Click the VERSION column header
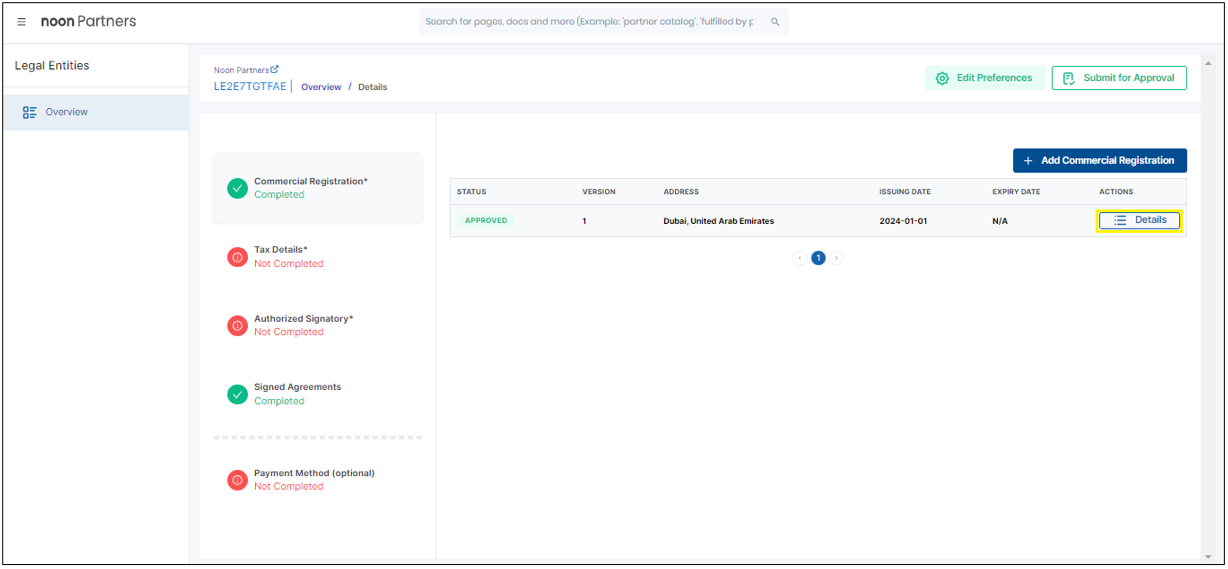The height and width of the screenshot is (569, 1228). (599, 192)
